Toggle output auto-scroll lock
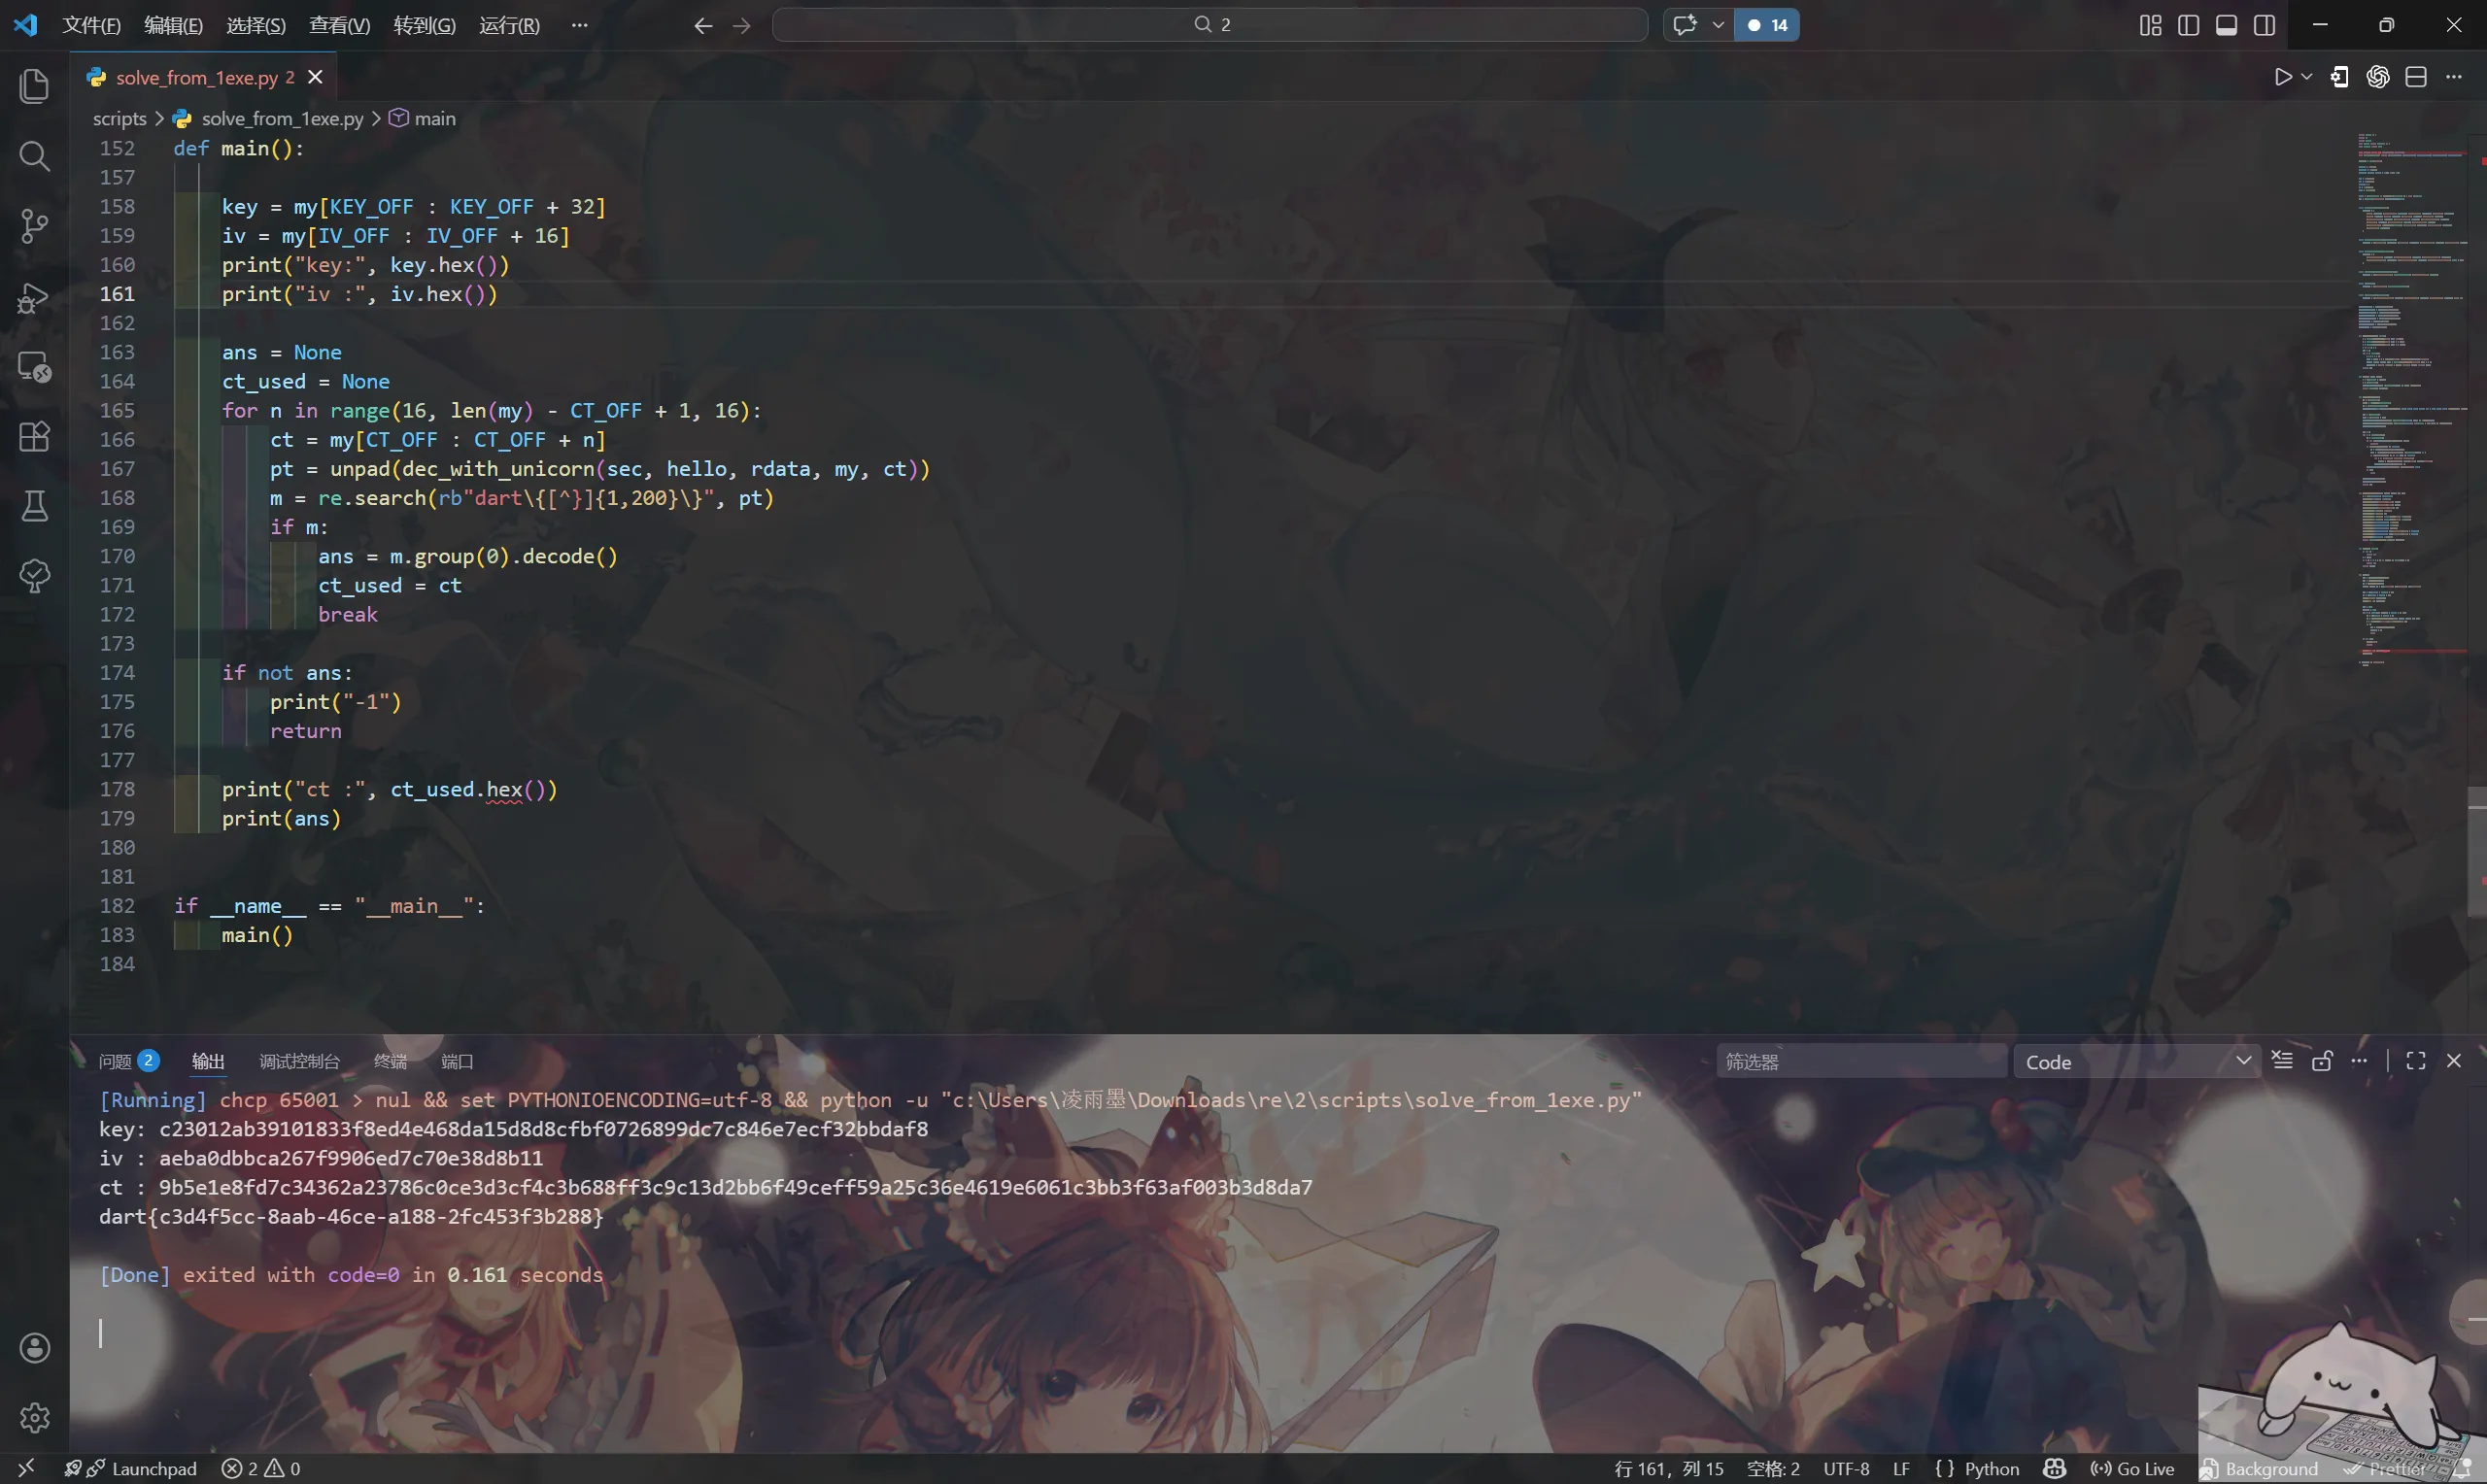This screenshot has height=1484, width=2487. pyautogui.click(x=2322, y=1061)
